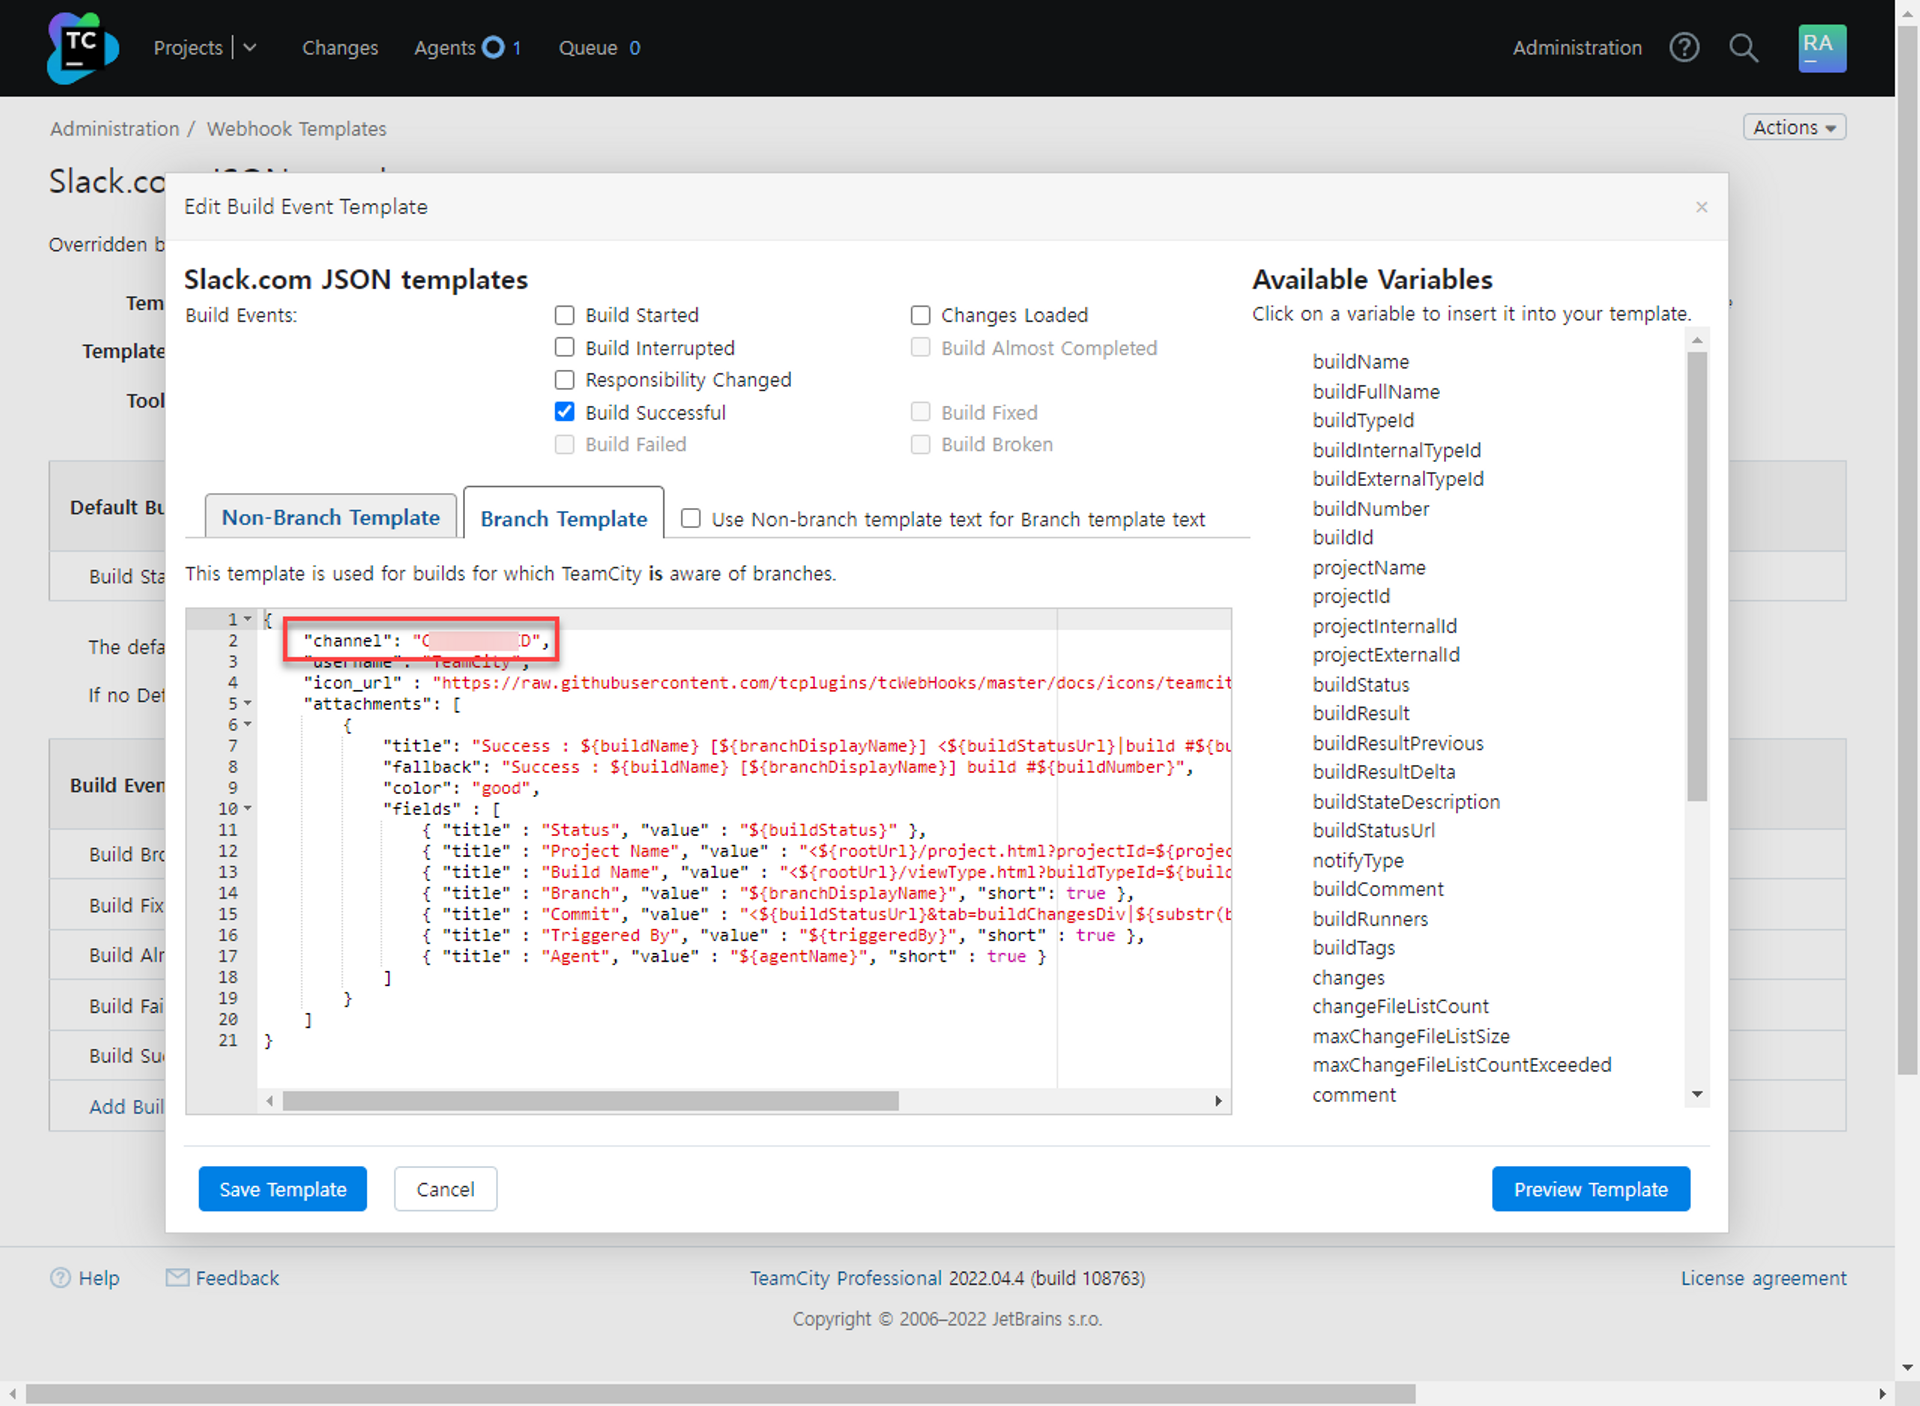The height and width of the screenshot is (1406, 1920).
Task: Toggle Build Almost Completed checkbox
Action: pos(920,347)
